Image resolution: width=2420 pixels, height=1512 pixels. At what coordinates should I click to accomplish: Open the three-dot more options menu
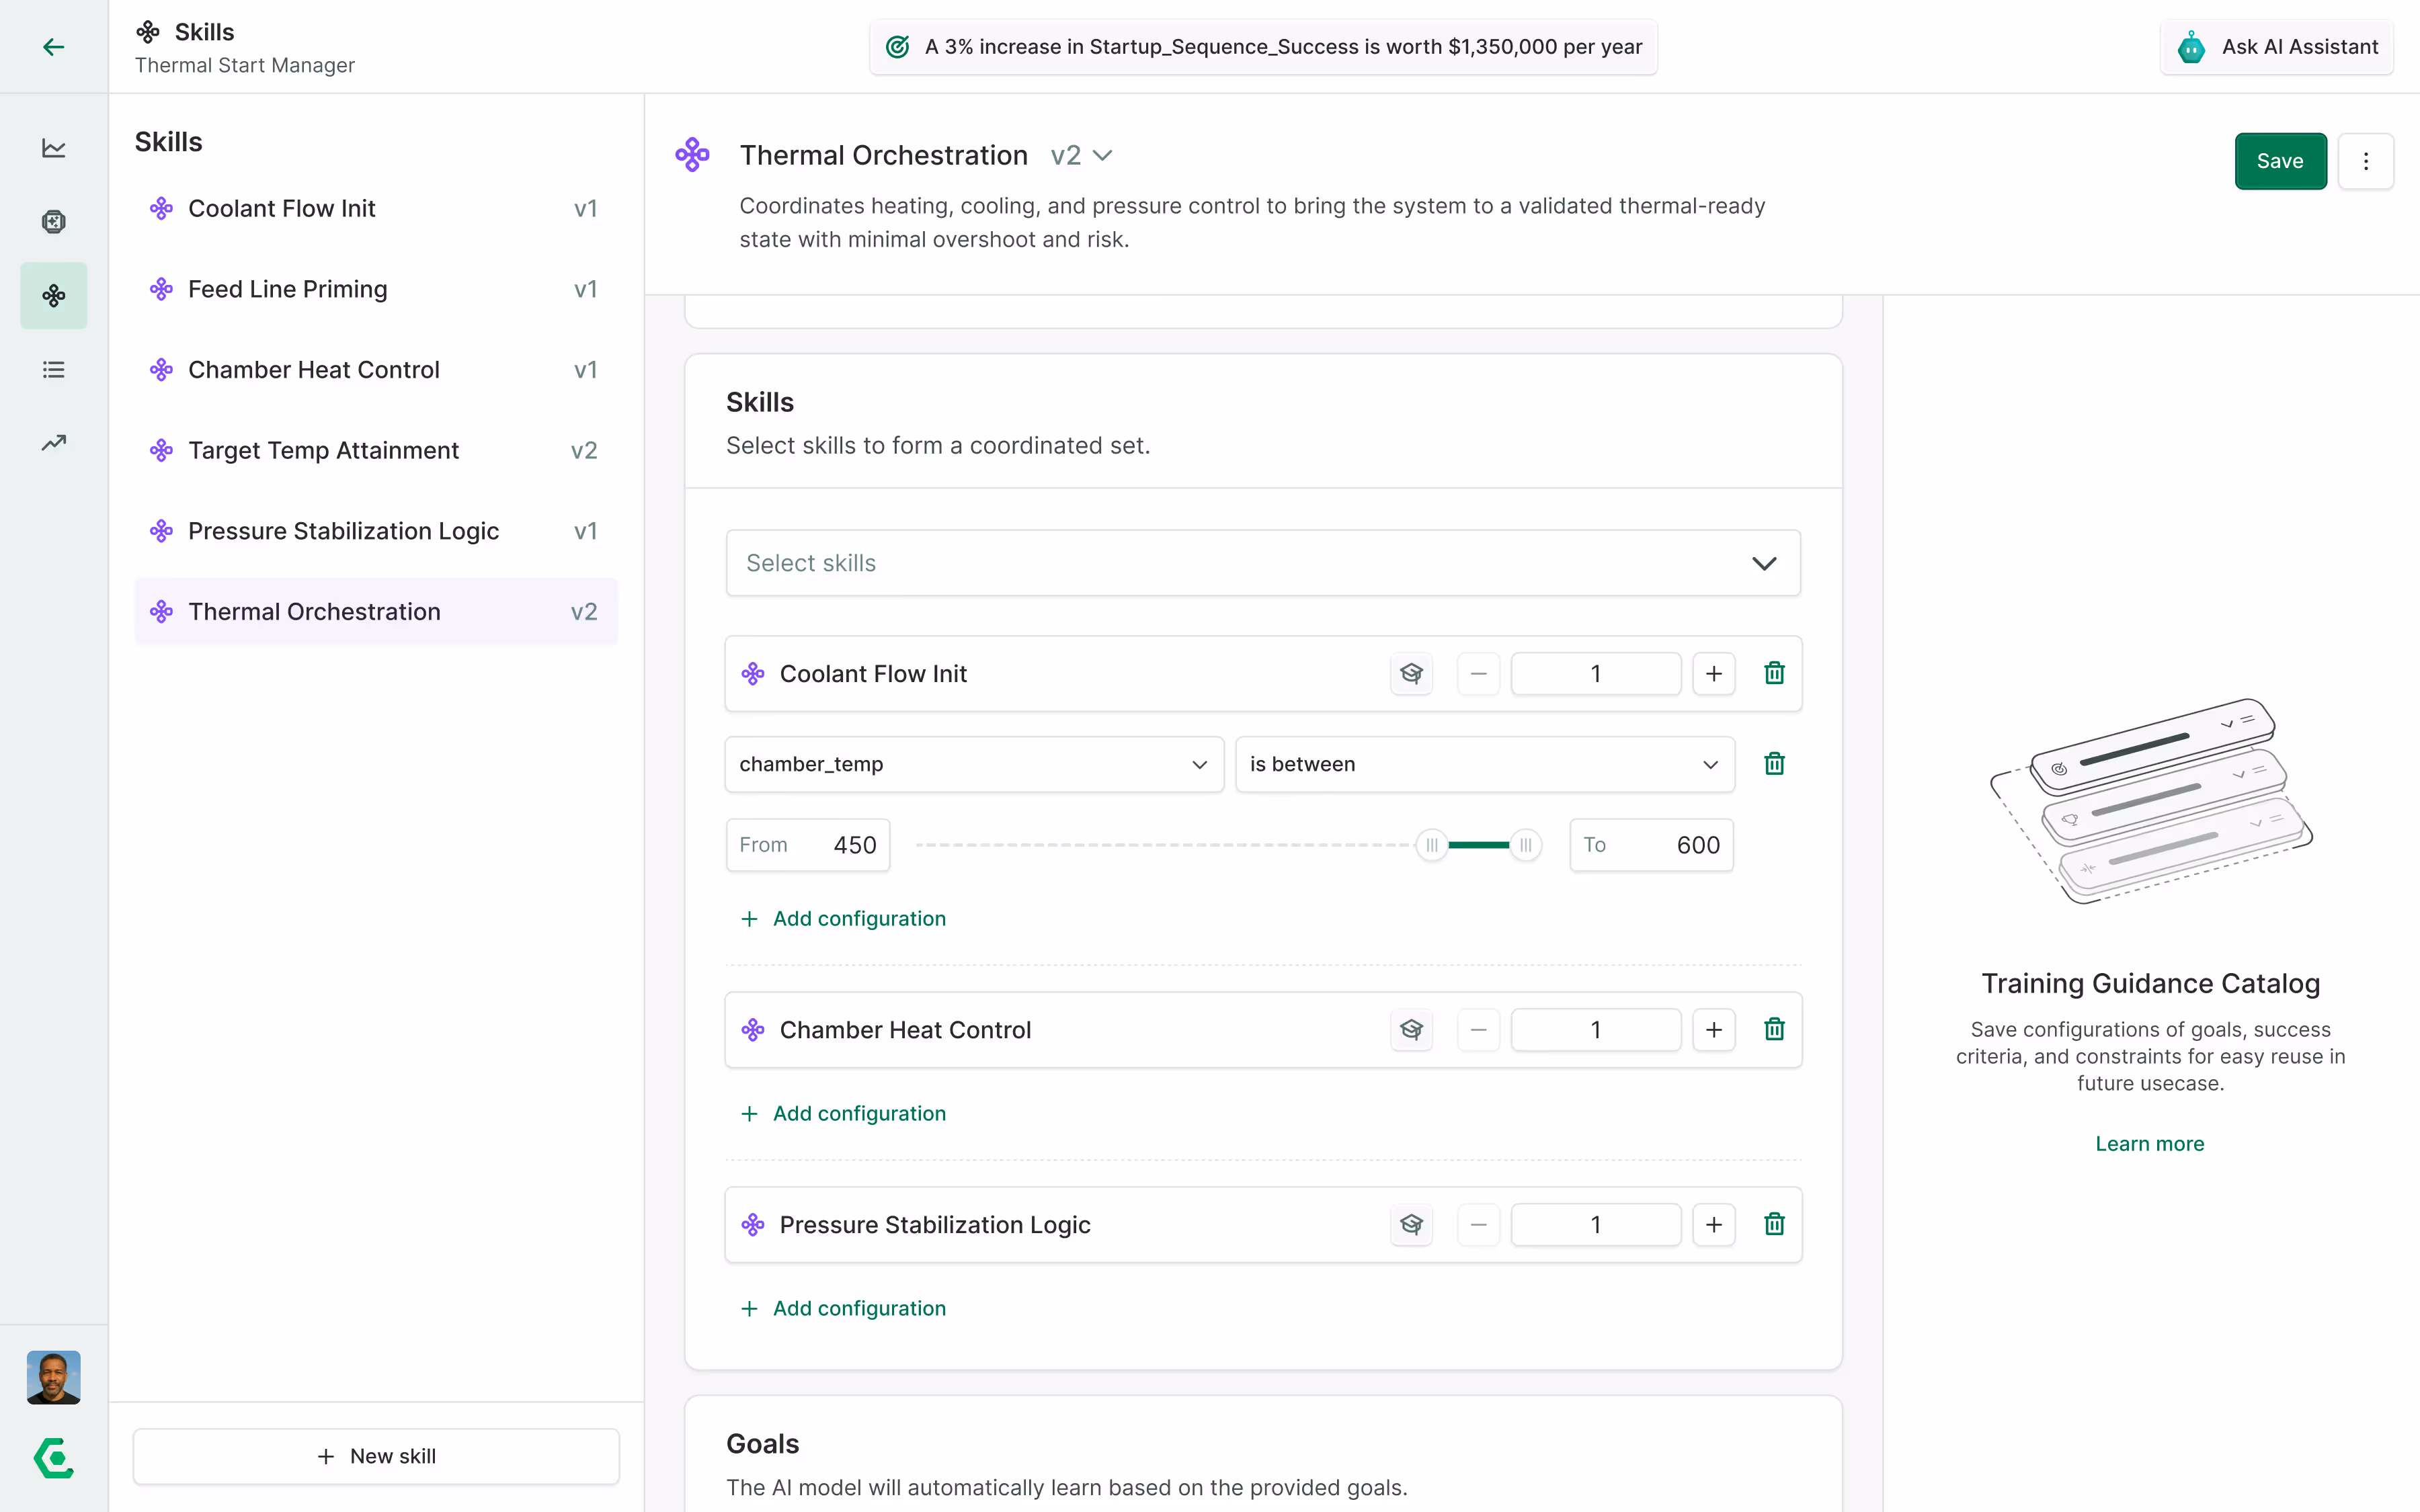tap(2365, 161)
